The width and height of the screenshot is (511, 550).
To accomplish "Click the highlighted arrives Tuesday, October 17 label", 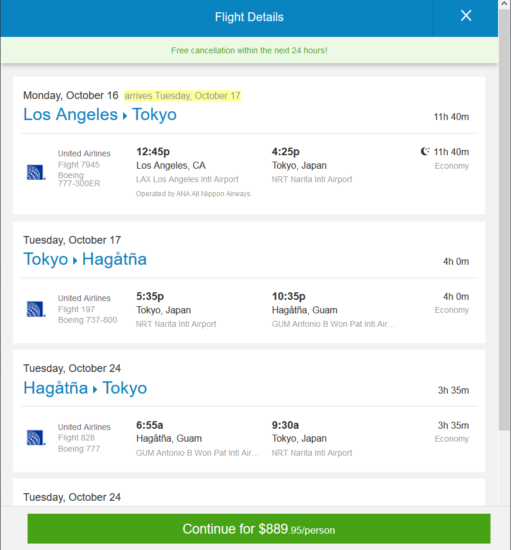I will (x=182, y=96).
